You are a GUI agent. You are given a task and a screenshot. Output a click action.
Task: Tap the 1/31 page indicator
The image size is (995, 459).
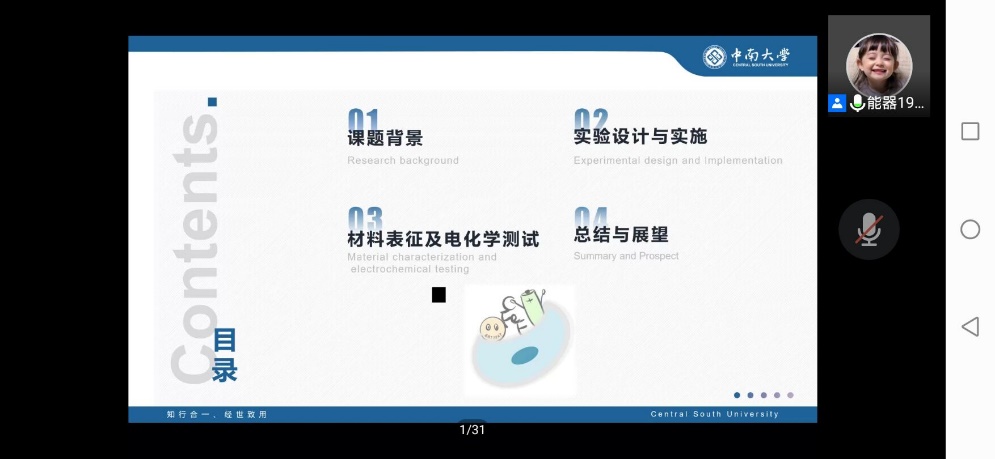(x=472, y=430)
